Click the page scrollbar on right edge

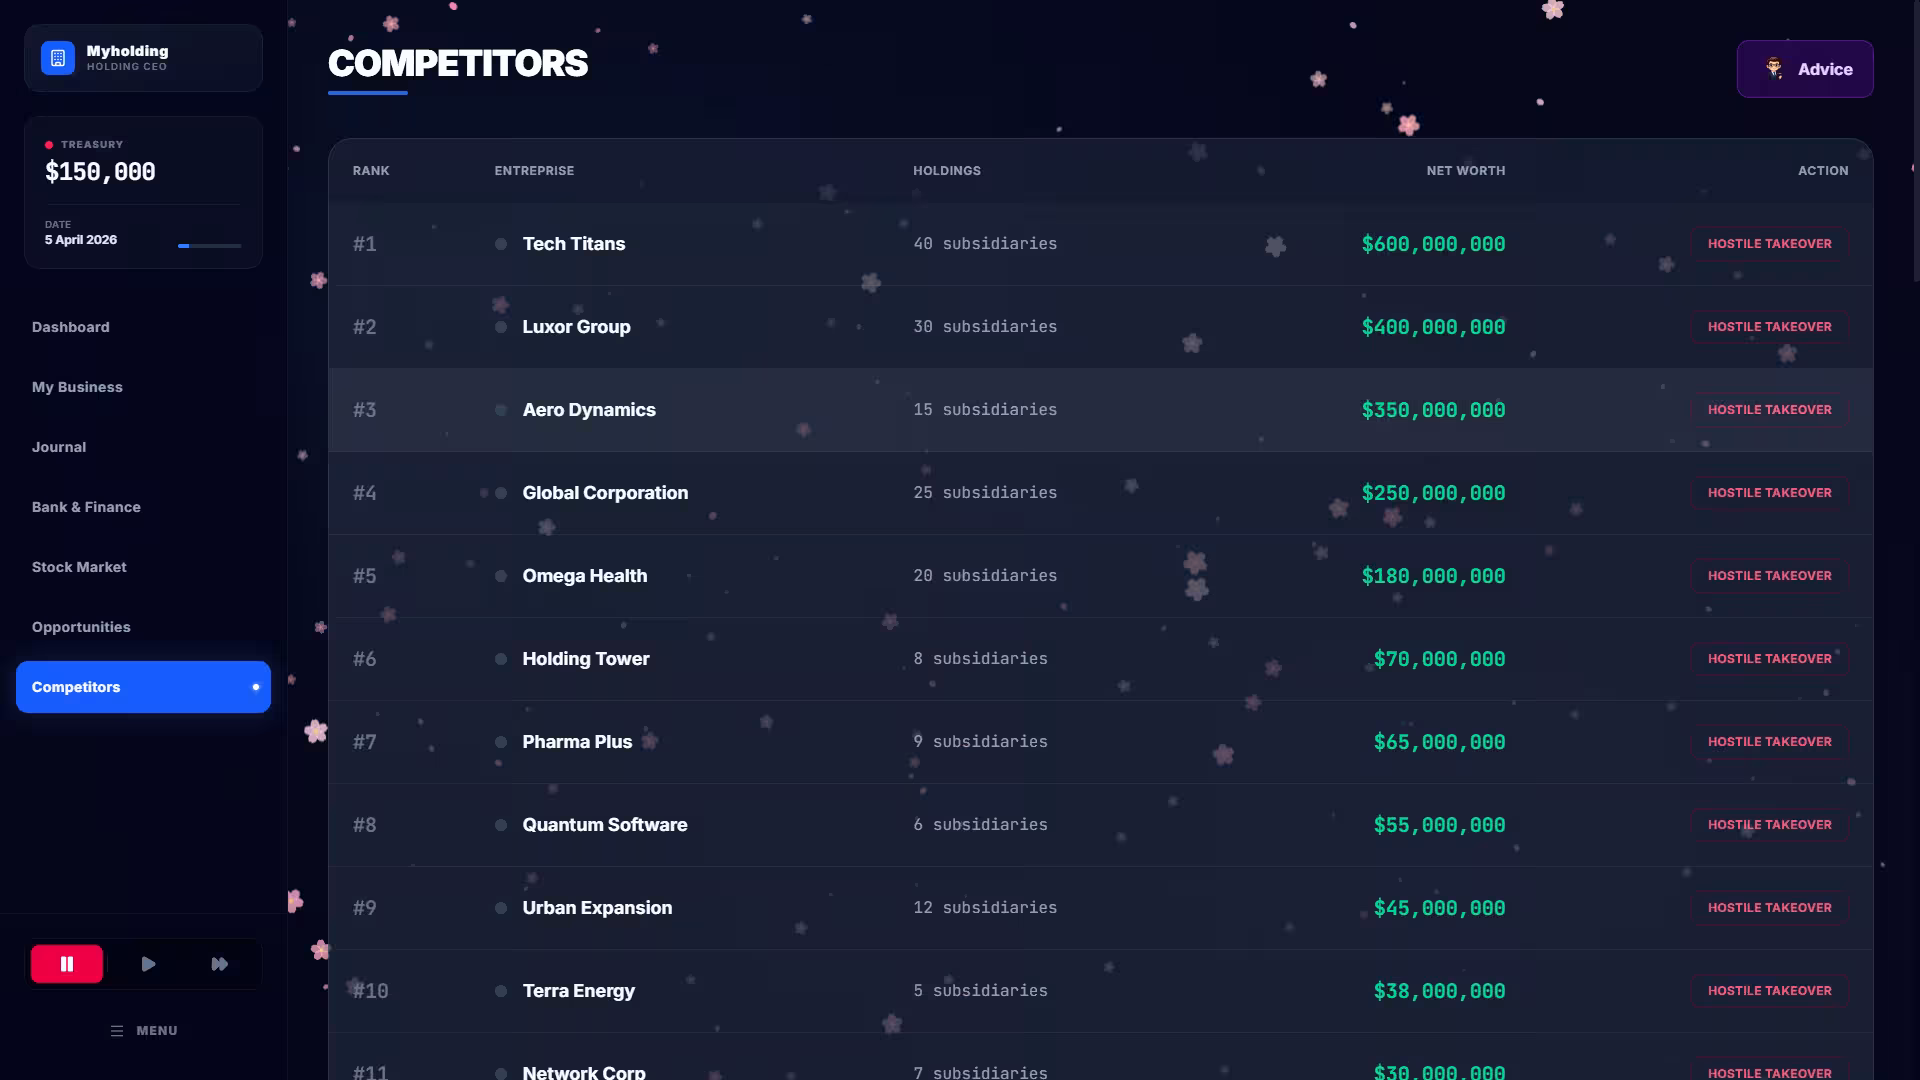(x=1915, y=140)
